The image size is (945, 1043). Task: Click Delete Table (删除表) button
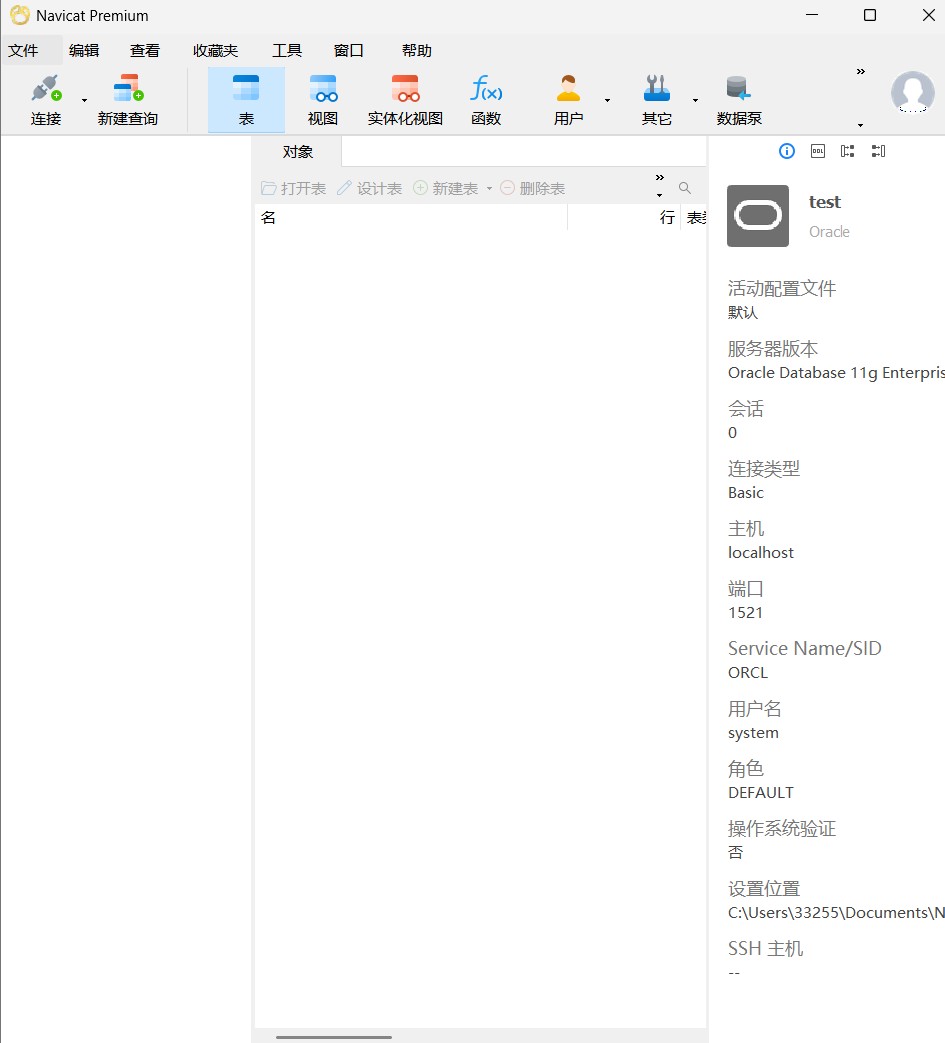tap(533, 188)
